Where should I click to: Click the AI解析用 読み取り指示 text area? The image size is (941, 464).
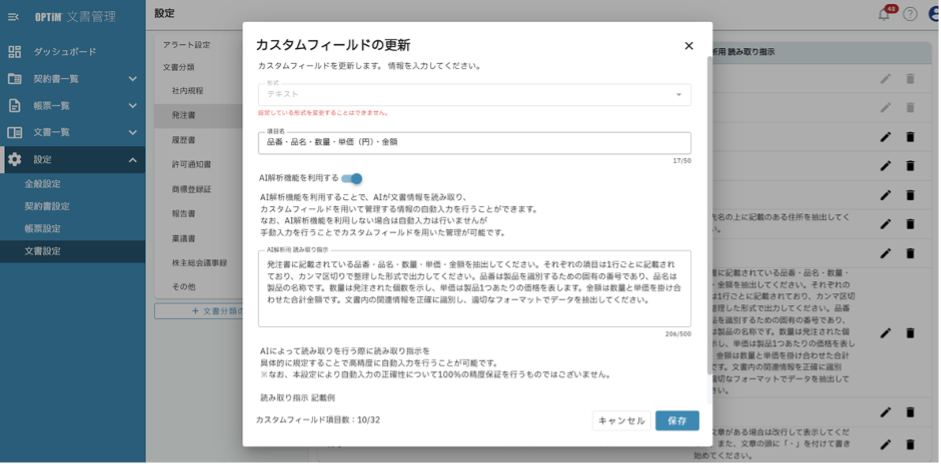pyautogui.click(x=474, y=288)
